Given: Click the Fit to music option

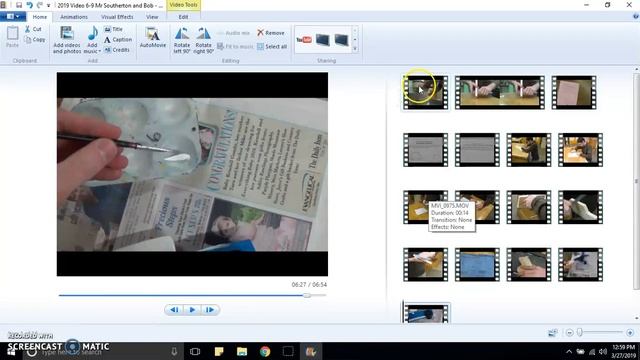Looking at the screenshot, I should (x=235, y=47).
